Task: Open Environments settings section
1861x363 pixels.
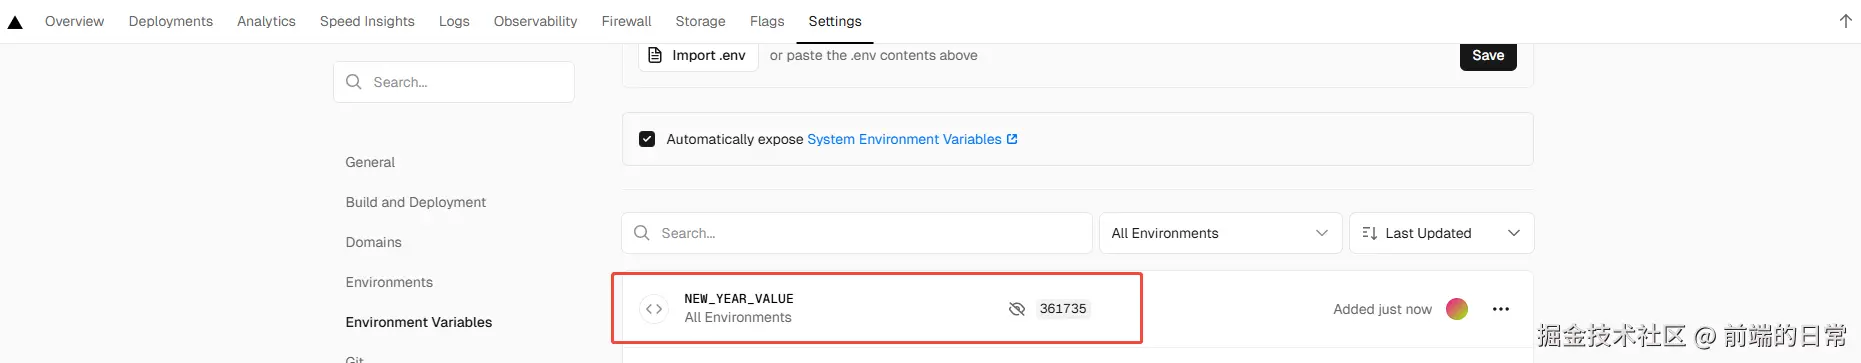Action: [x=389, y=282]
